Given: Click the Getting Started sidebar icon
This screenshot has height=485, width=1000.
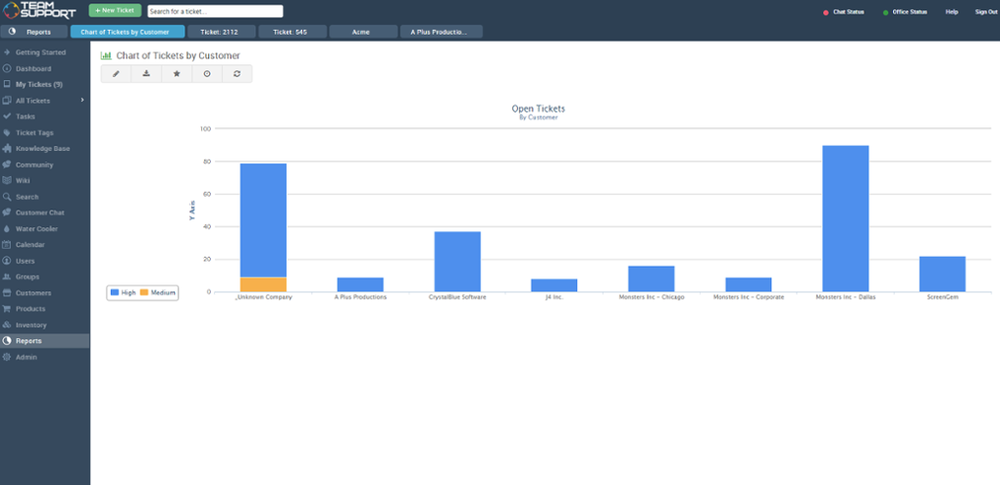Looking at the screenshot, I should tap(7, 52).
